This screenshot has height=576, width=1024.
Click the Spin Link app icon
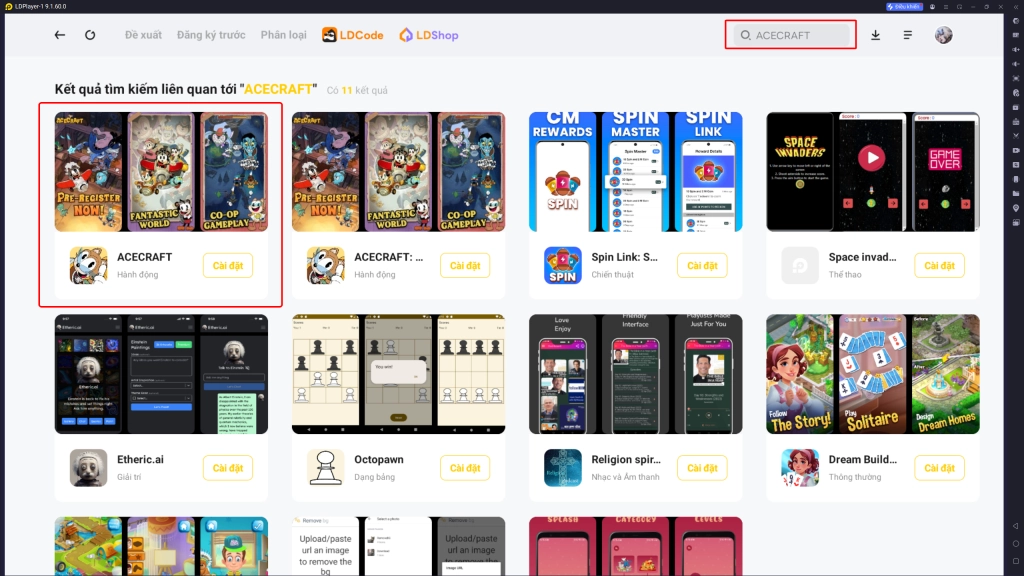[562, 265]
